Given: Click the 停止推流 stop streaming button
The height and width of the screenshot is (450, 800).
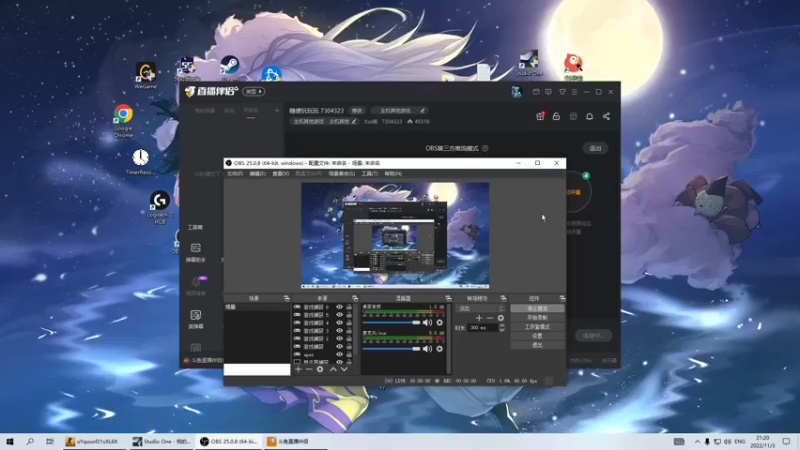Looking at the screenshot, I should point(537,308).
